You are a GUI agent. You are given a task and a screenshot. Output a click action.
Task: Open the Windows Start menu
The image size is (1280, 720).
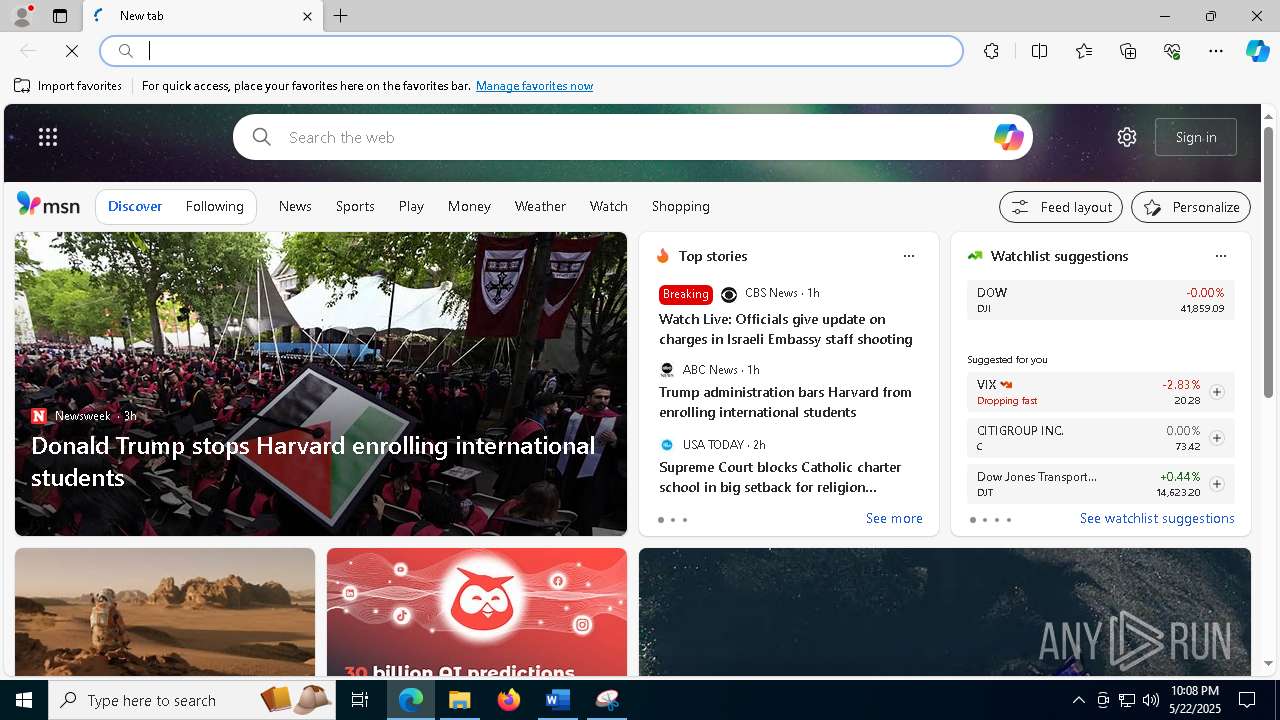click(x=24, y=700)
